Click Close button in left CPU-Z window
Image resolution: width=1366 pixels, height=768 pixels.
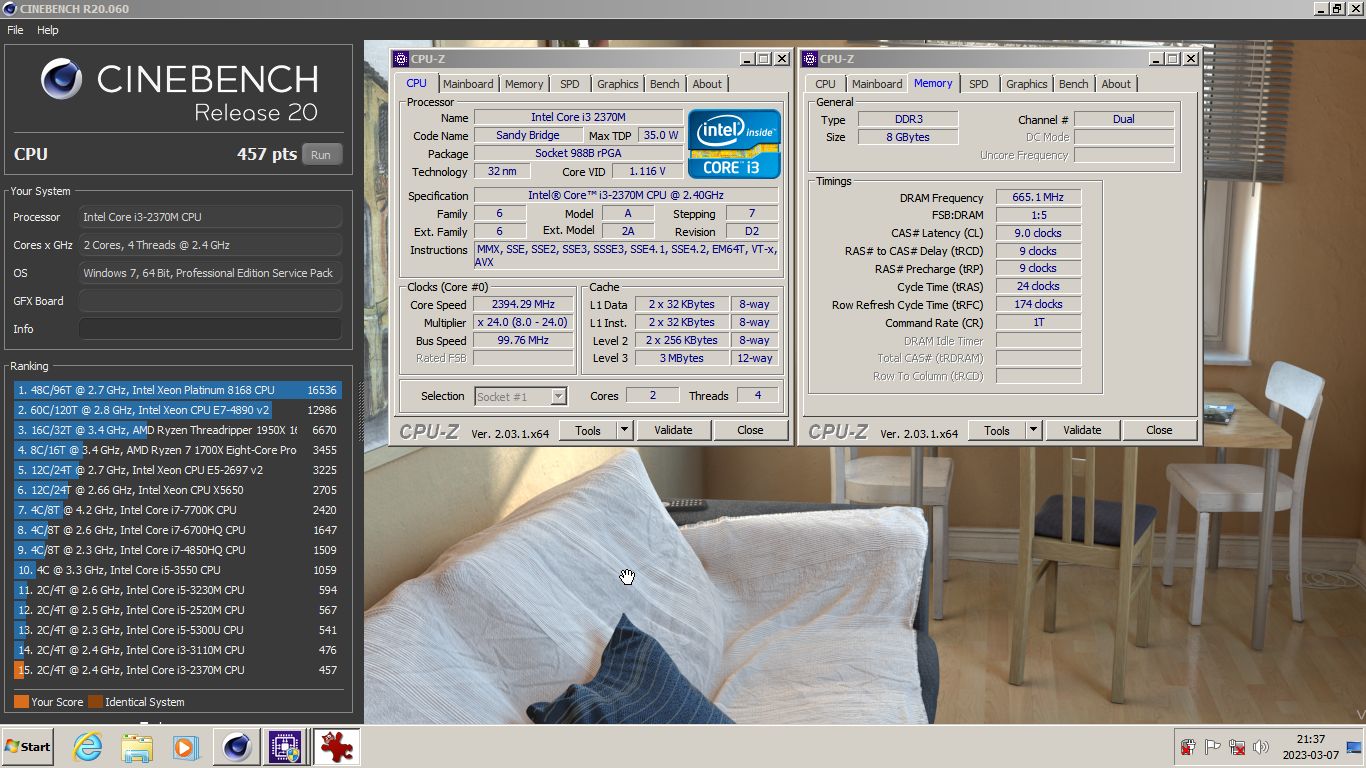click(x=750, y=430)
